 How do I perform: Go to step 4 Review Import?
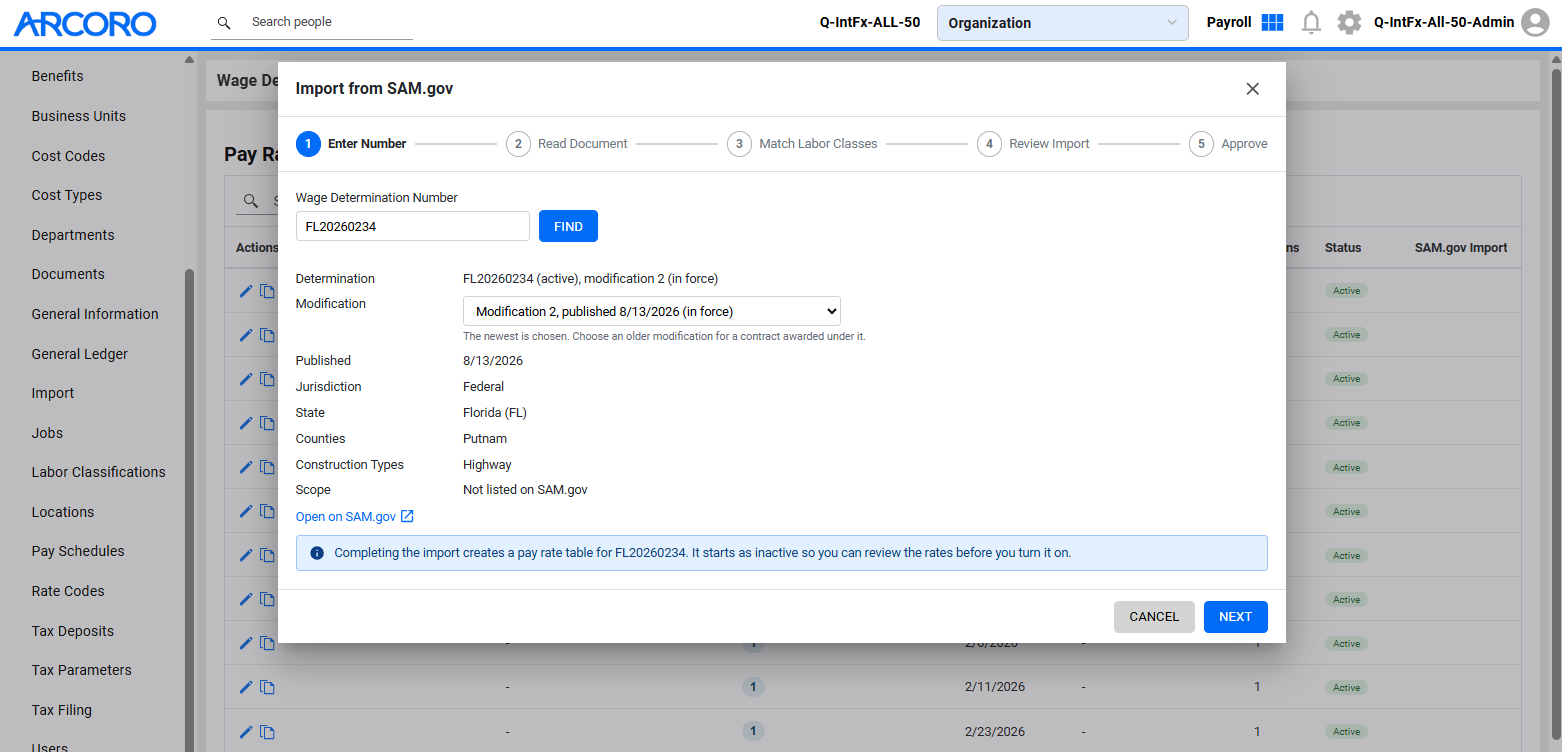pos(1033,144)
